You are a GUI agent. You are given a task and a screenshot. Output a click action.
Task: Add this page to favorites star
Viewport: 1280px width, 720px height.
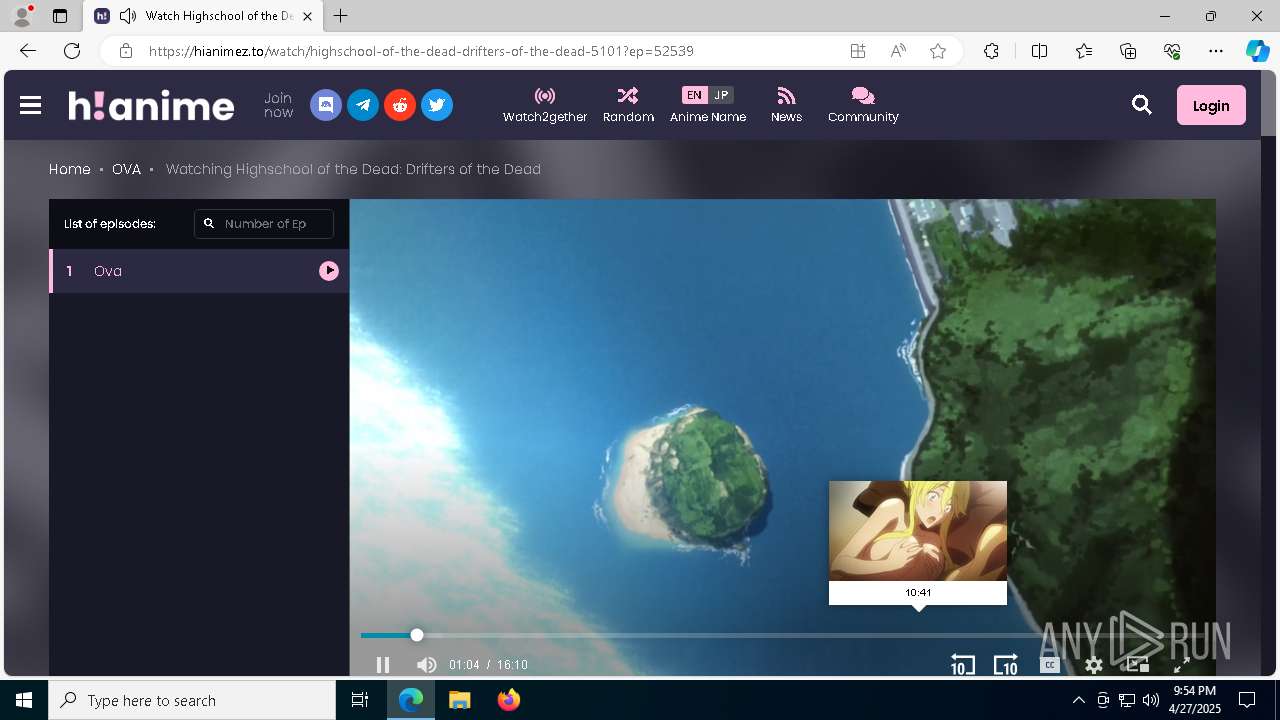(938, 51)
